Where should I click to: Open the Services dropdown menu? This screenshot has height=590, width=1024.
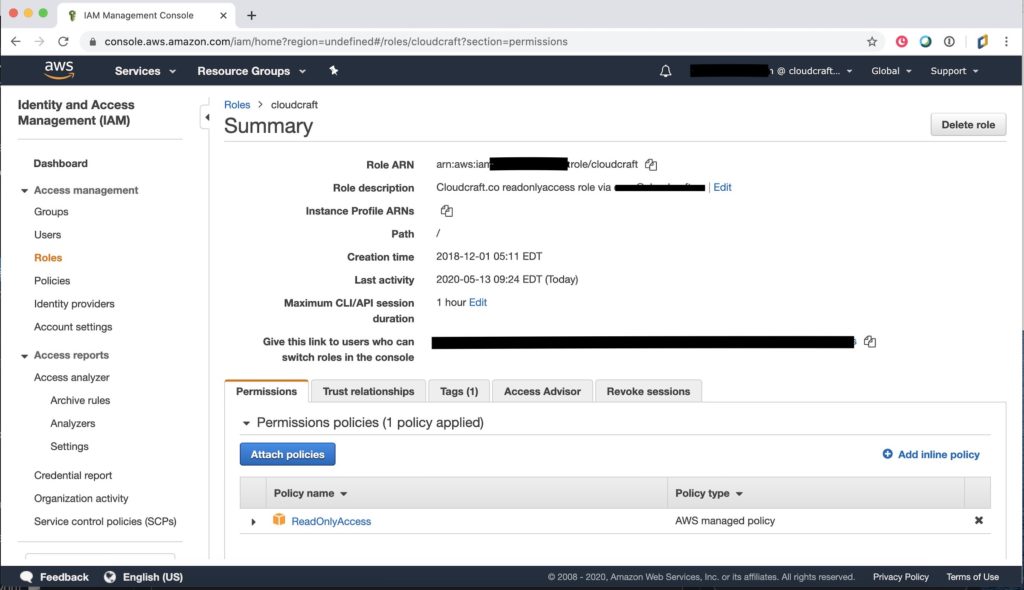(145, 71)
